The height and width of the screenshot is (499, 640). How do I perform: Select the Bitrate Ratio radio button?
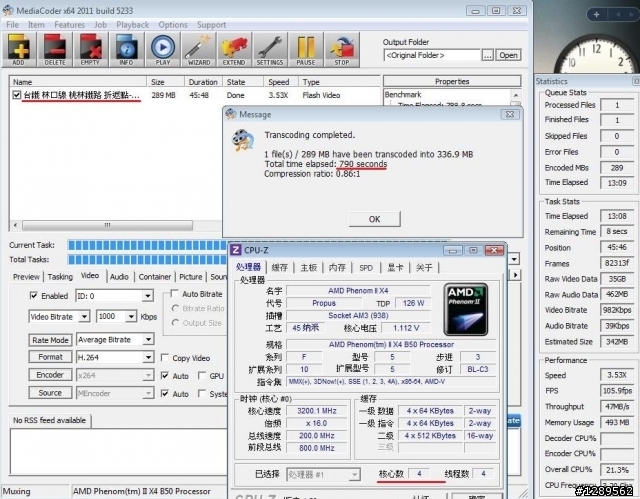click(176, 308)
